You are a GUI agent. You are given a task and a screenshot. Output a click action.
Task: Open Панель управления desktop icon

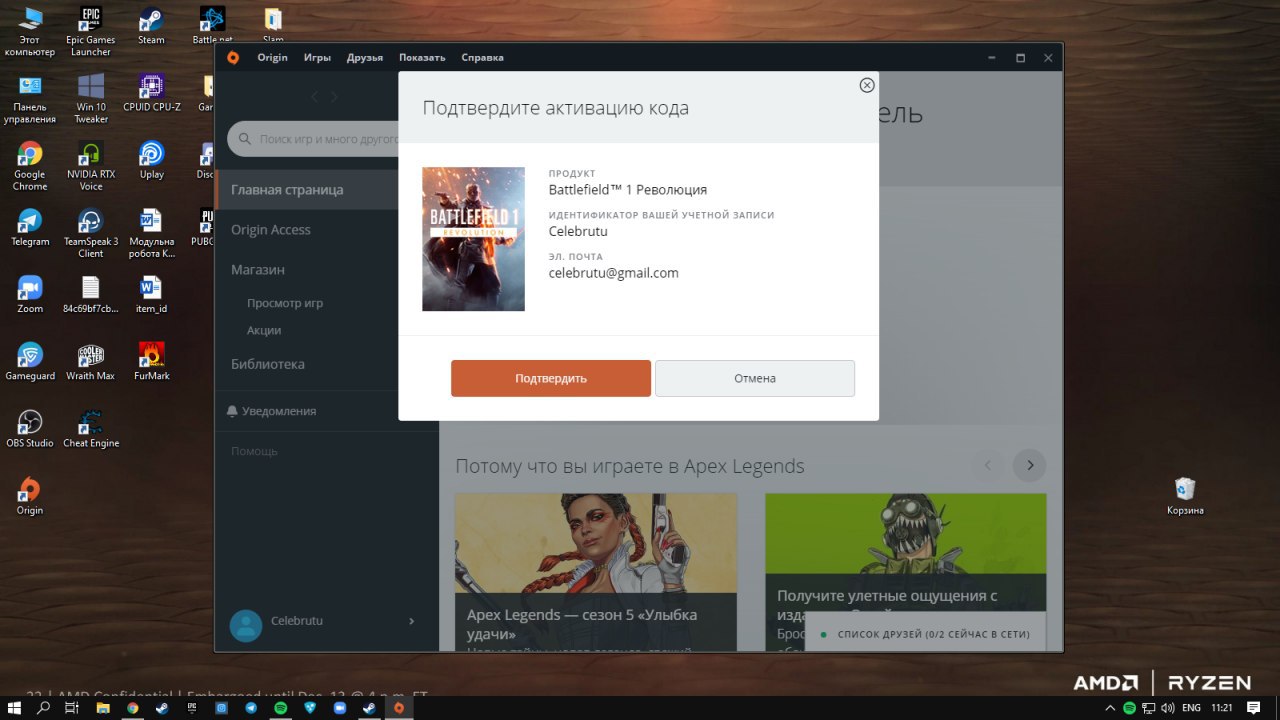[x=30, y=99]
